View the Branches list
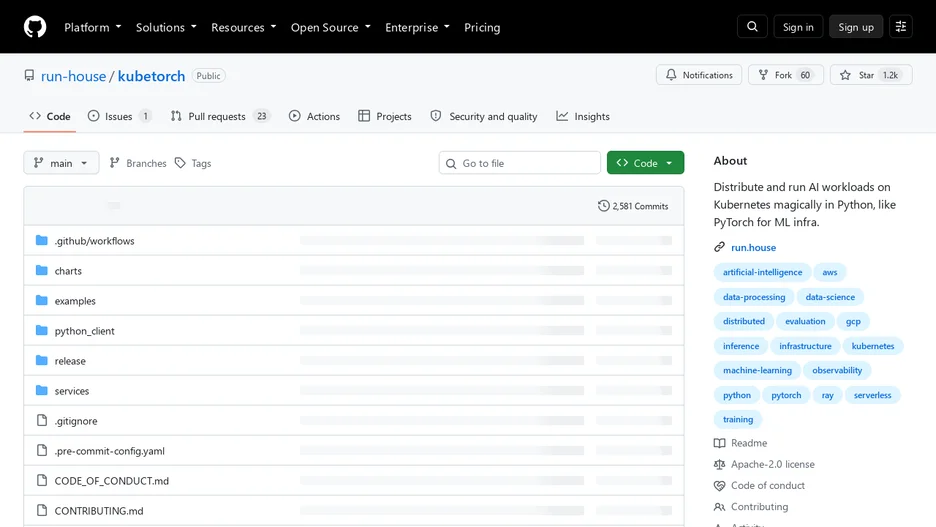Viewport: 936px width, 527px height. pyautogui.click(x=138, y=163)
